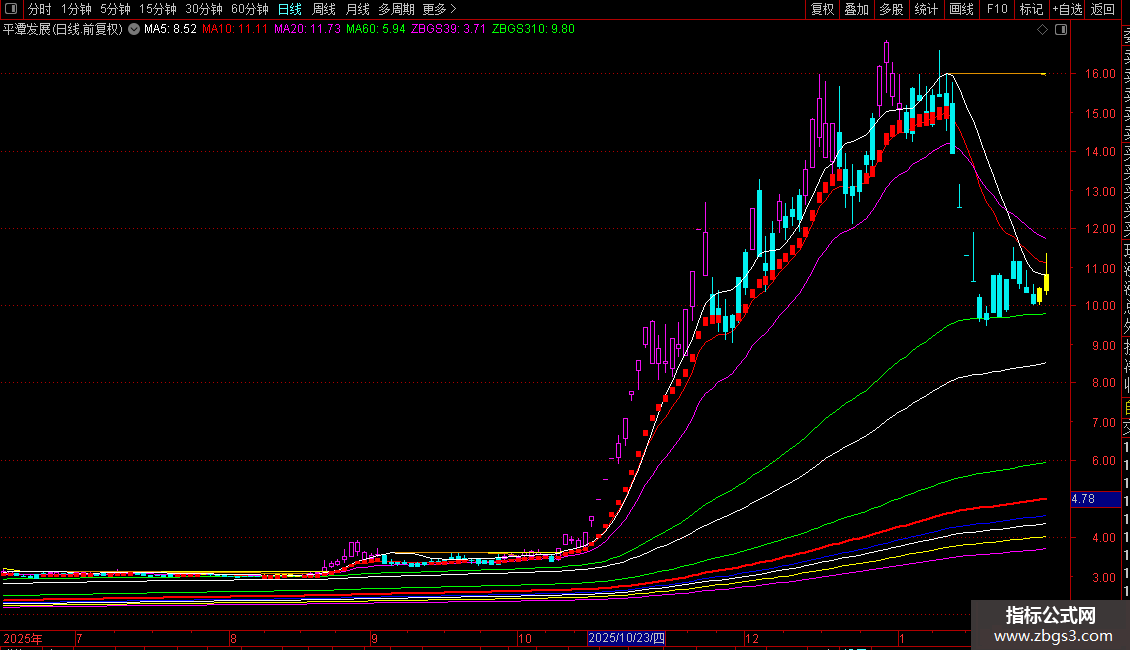Viewport: 1130px width, 650px height.
Task: Open the indicator settings round arrow icon
Action: click(134, 30)
